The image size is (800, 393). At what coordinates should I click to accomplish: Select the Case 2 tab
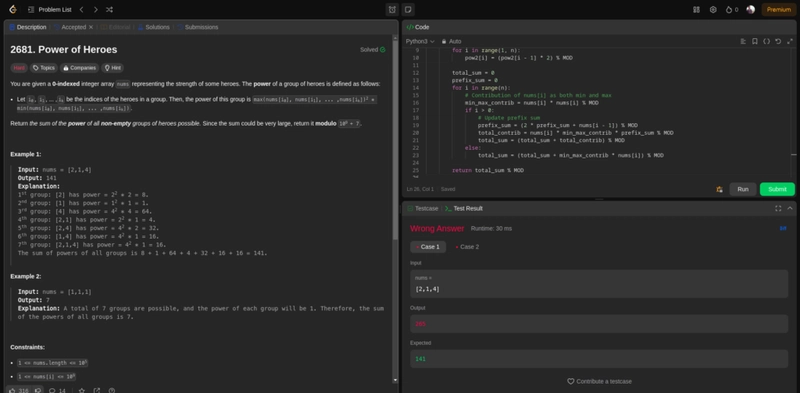[467, 247]
